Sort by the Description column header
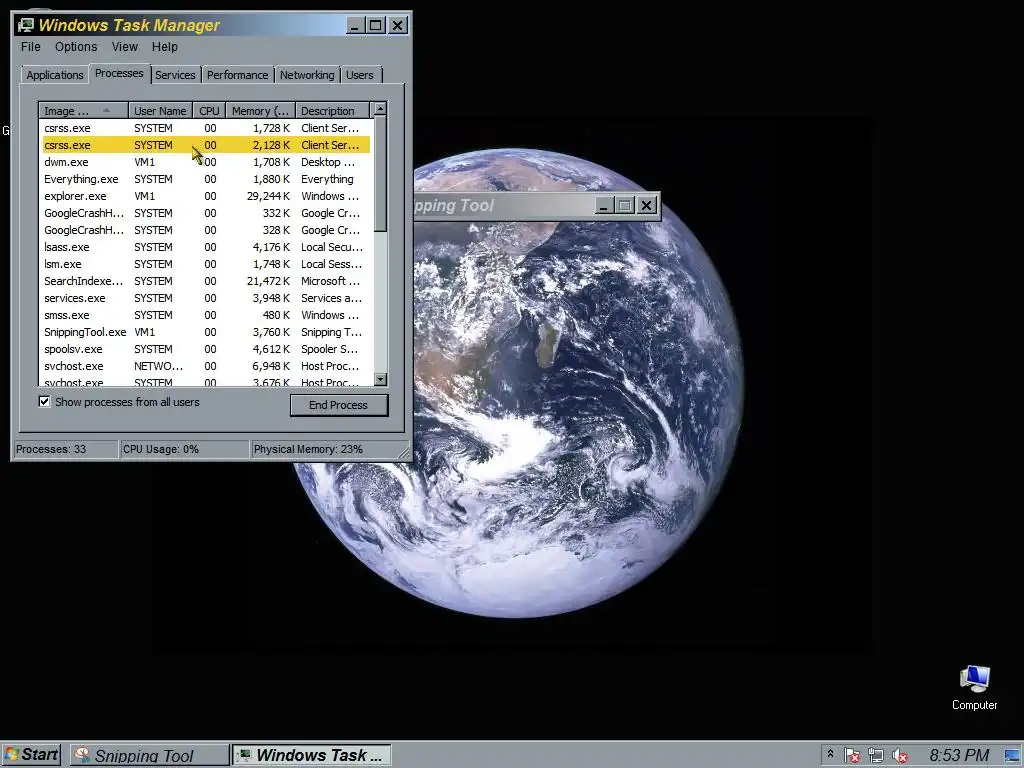1024x768 pixels. tap(332, 111)
